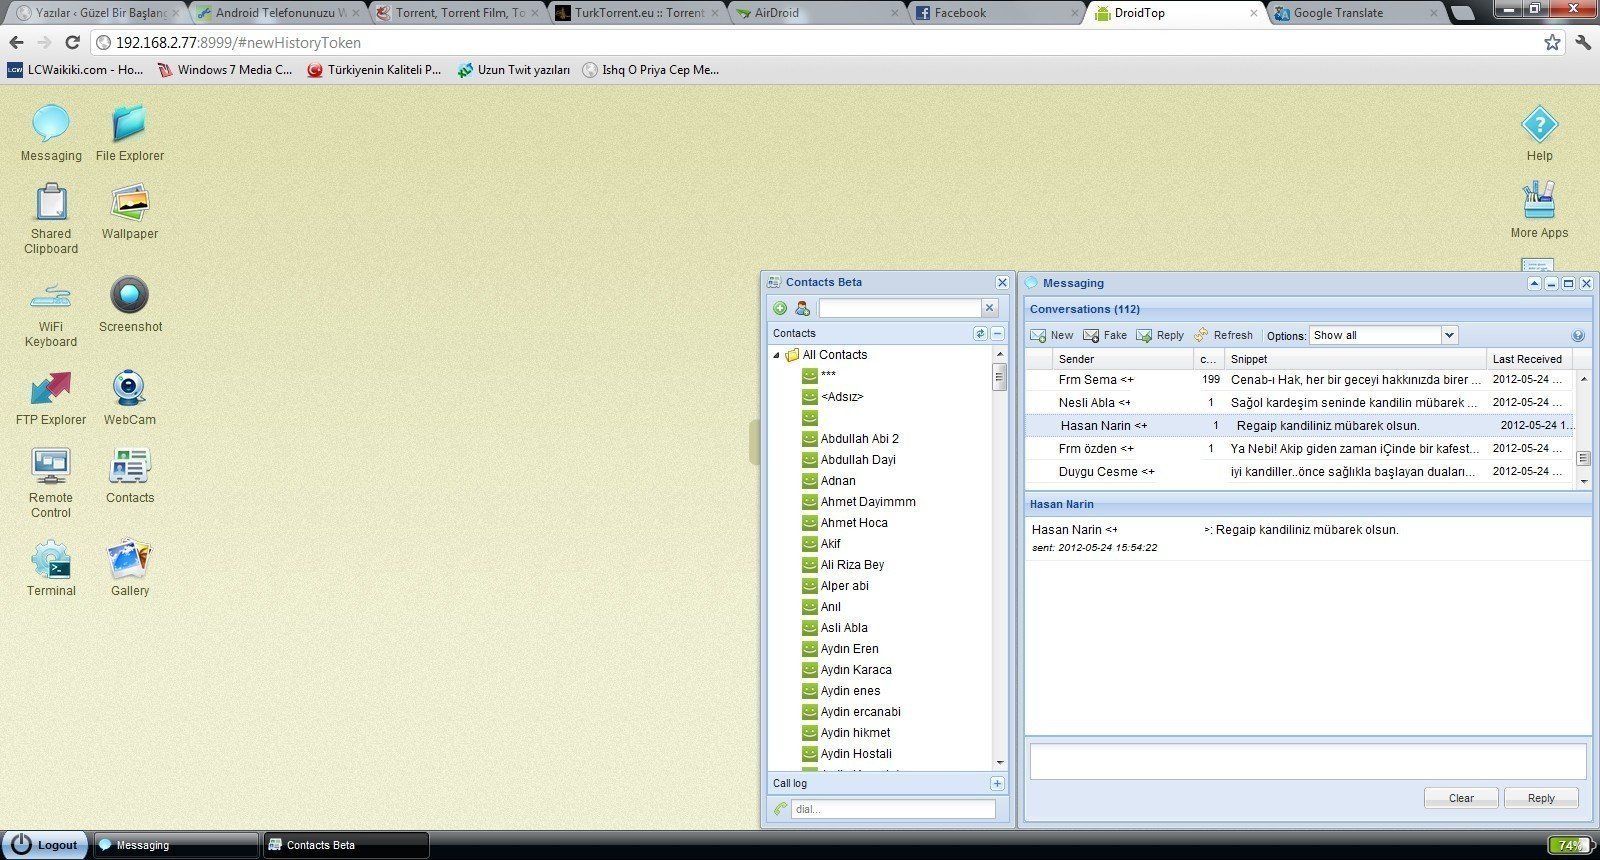Open the WebCam app icon
This screenshot has height=860, width=1600.
(x=130, y=389)
